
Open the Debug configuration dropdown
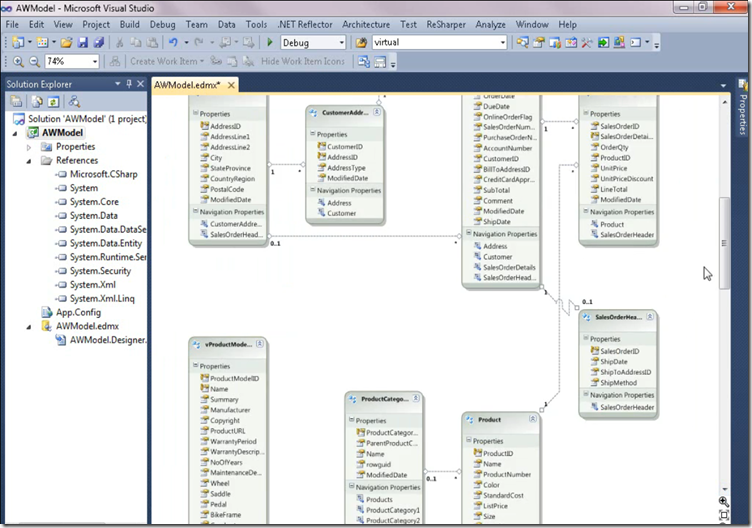click(341, 43)
